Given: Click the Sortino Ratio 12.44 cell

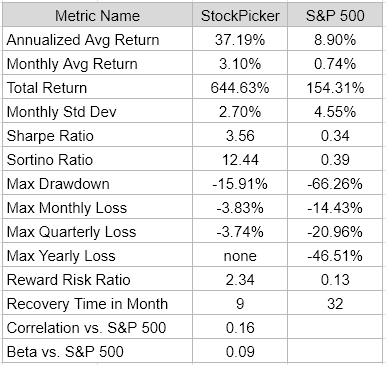Looking at the screenshot, I should tap(240, 159).
